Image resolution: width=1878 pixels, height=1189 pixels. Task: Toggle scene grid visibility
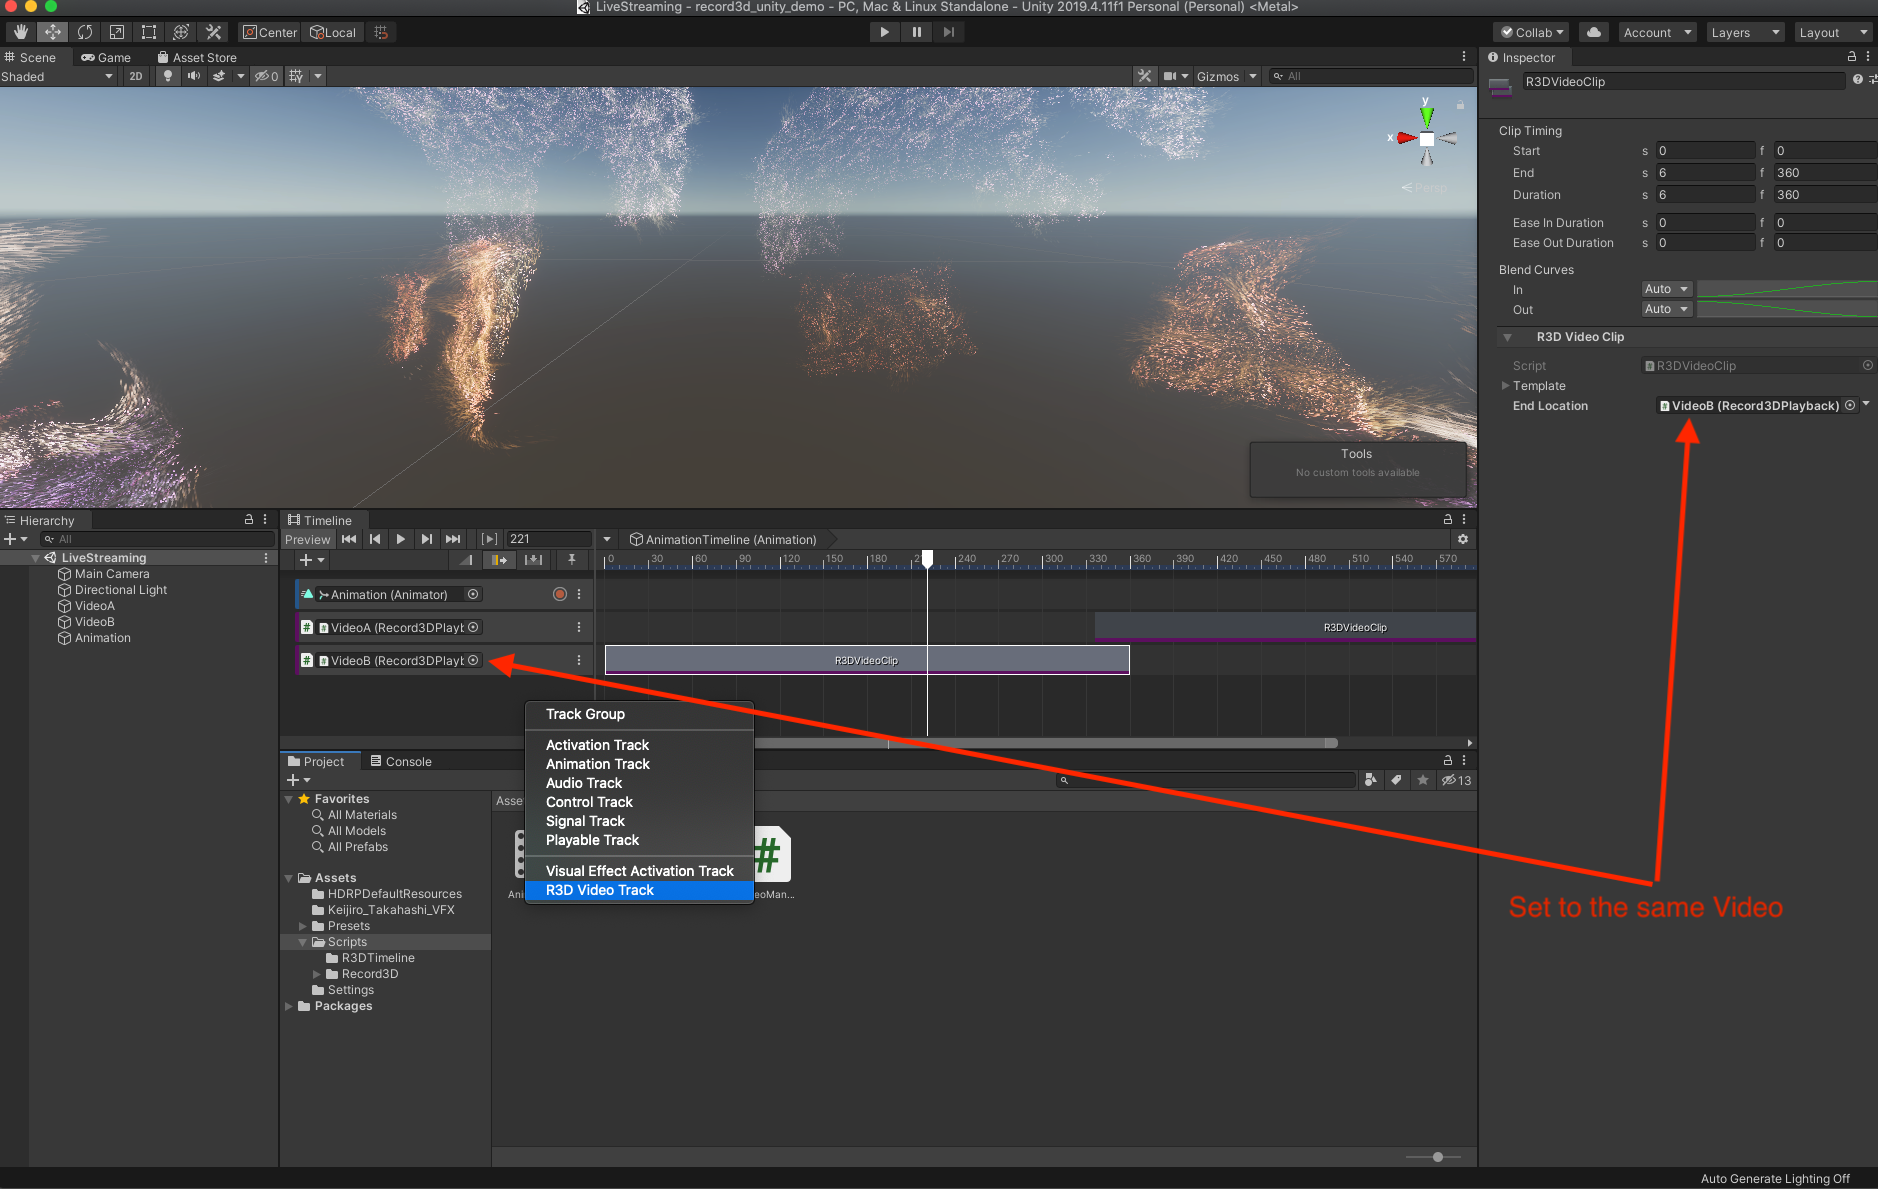(x=296, y=76)
